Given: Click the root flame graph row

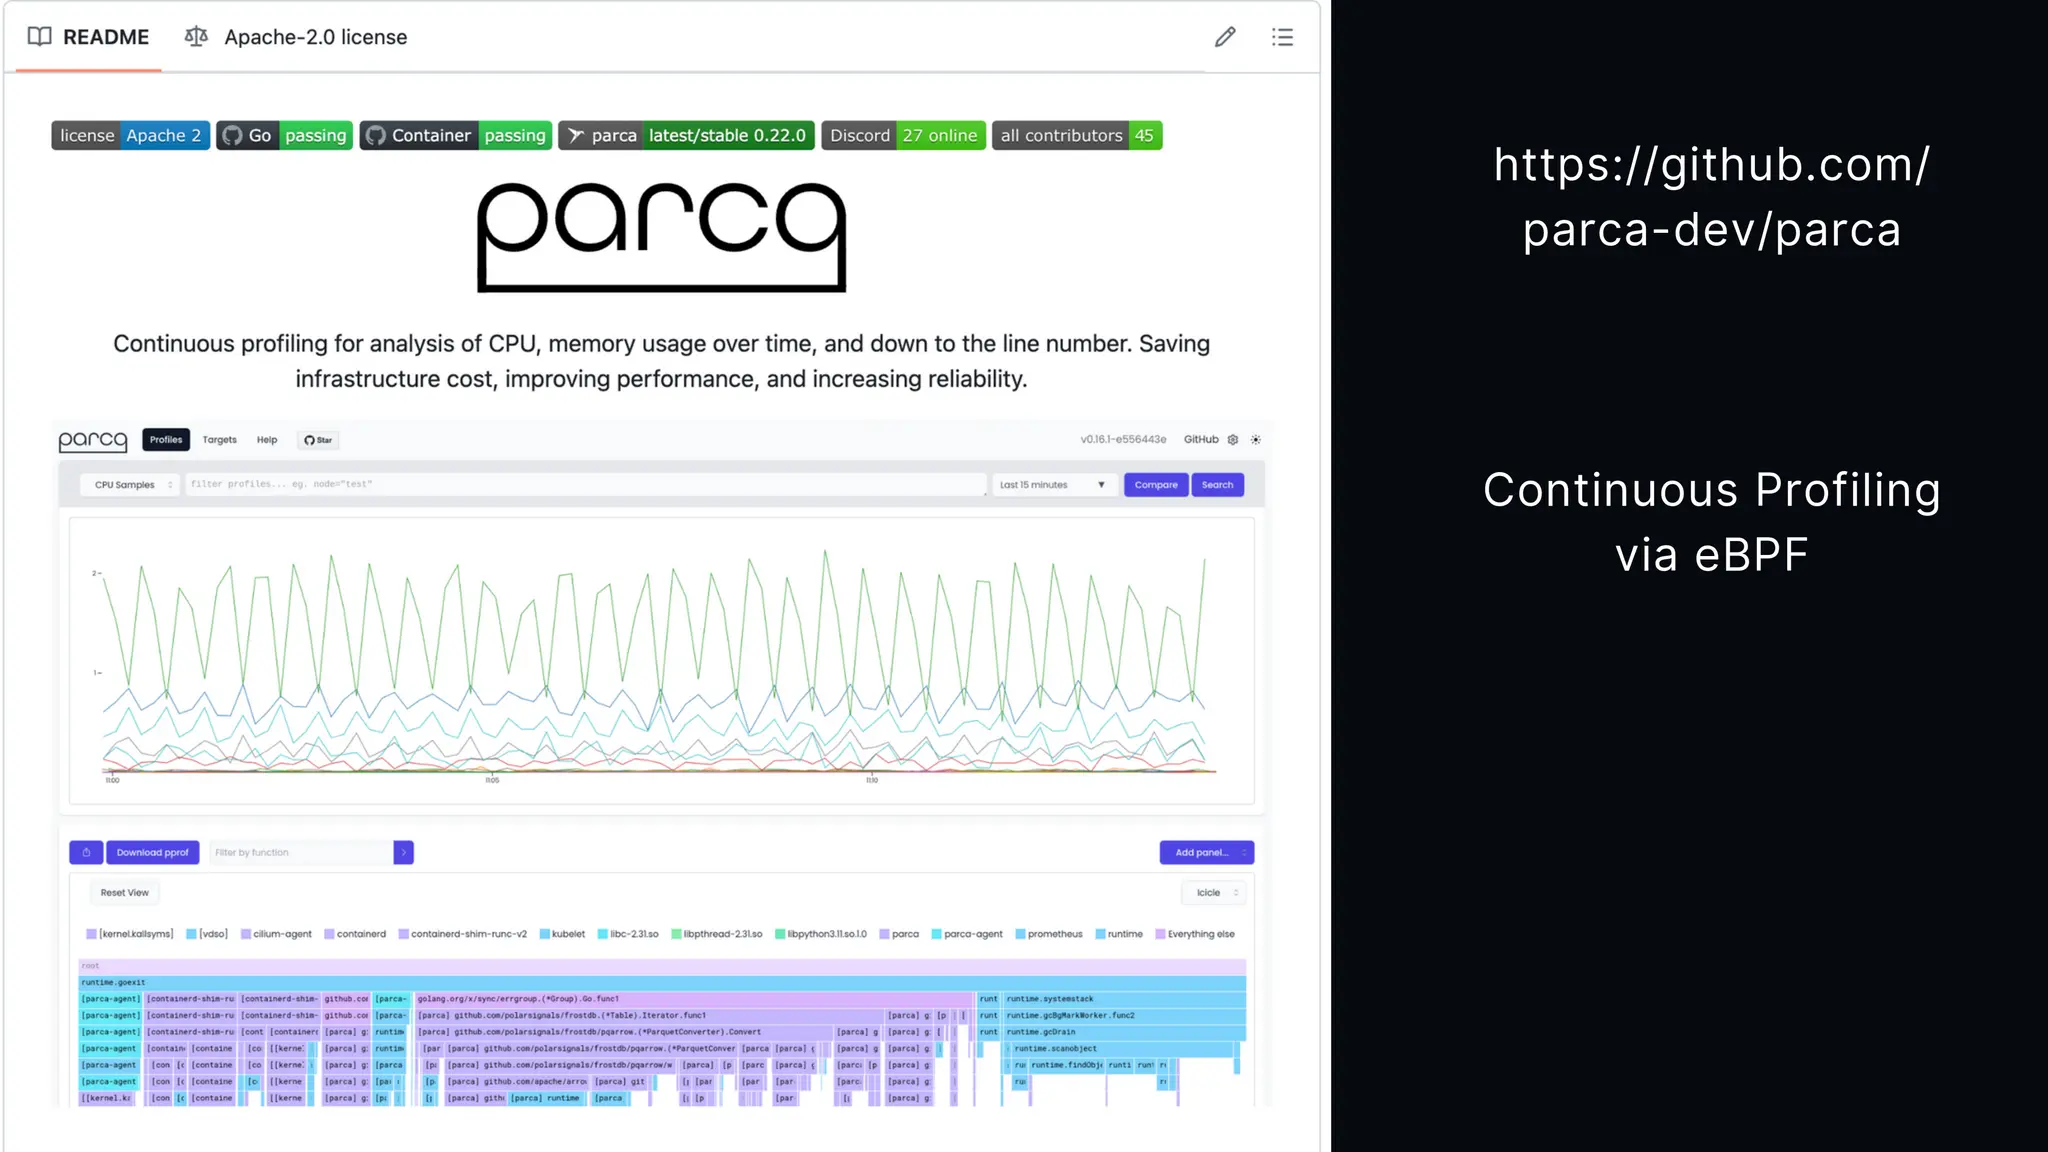Looking at the screenshot, I should click(x=662, y=966).
